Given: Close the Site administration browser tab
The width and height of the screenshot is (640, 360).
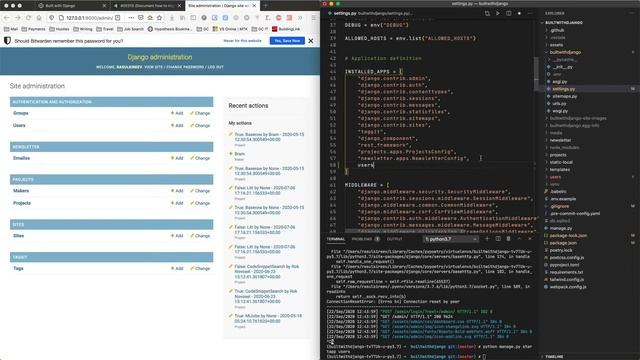Looking at the screenshot, I should click(x=254, y=6).
